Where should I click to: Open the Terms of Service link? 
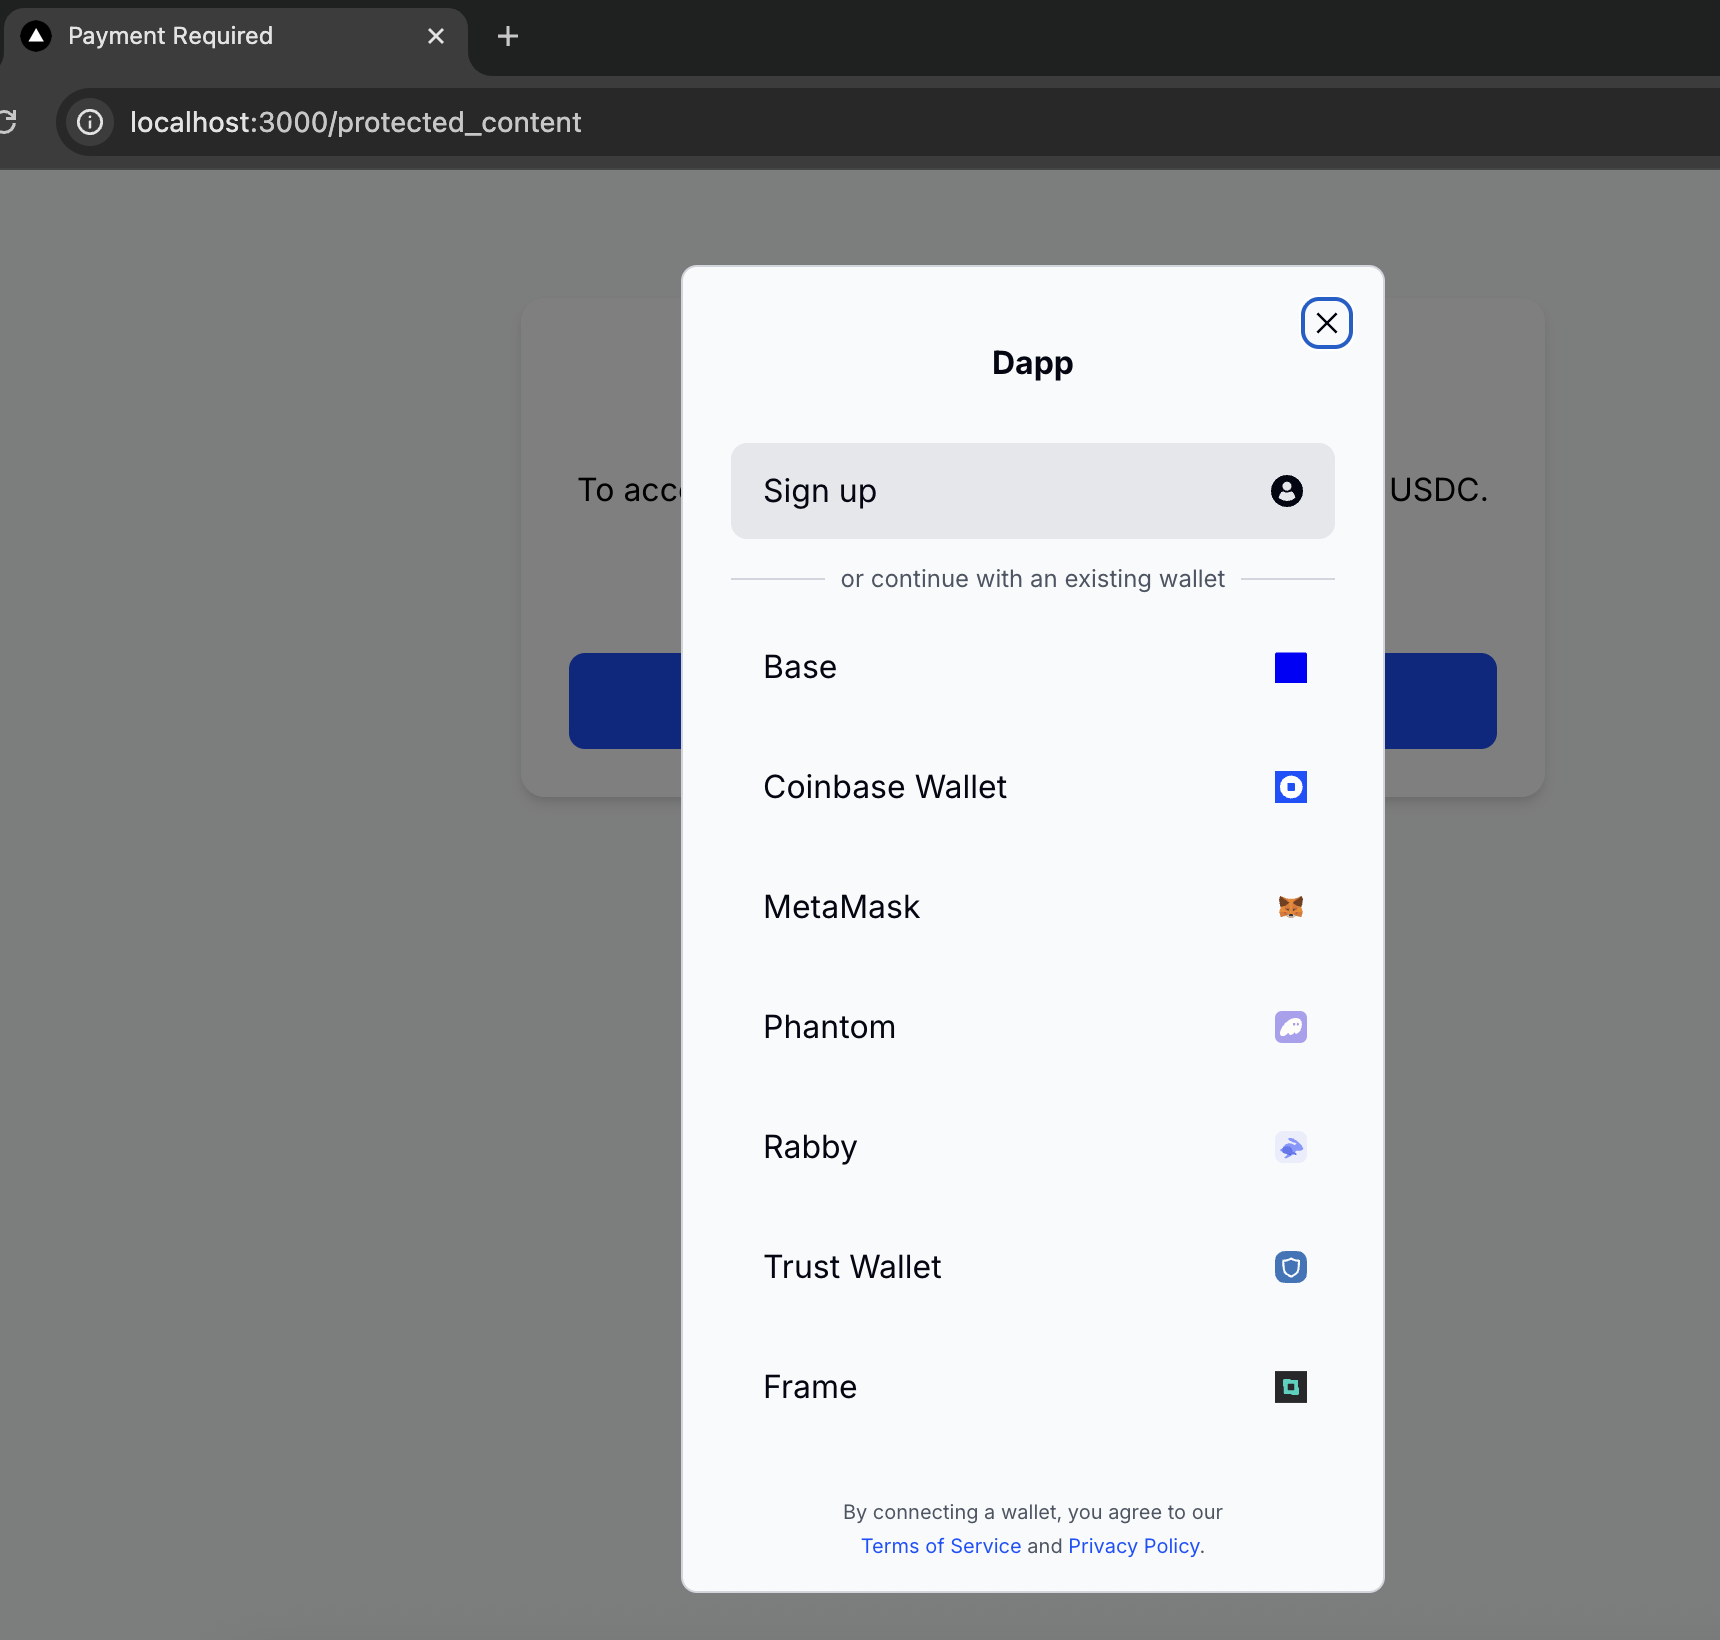point(941,1546)
